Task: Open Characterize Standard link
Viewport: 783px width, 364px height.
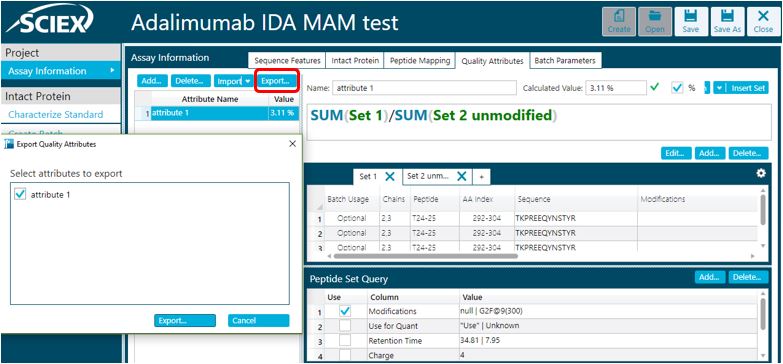Action: click(55, 114)
